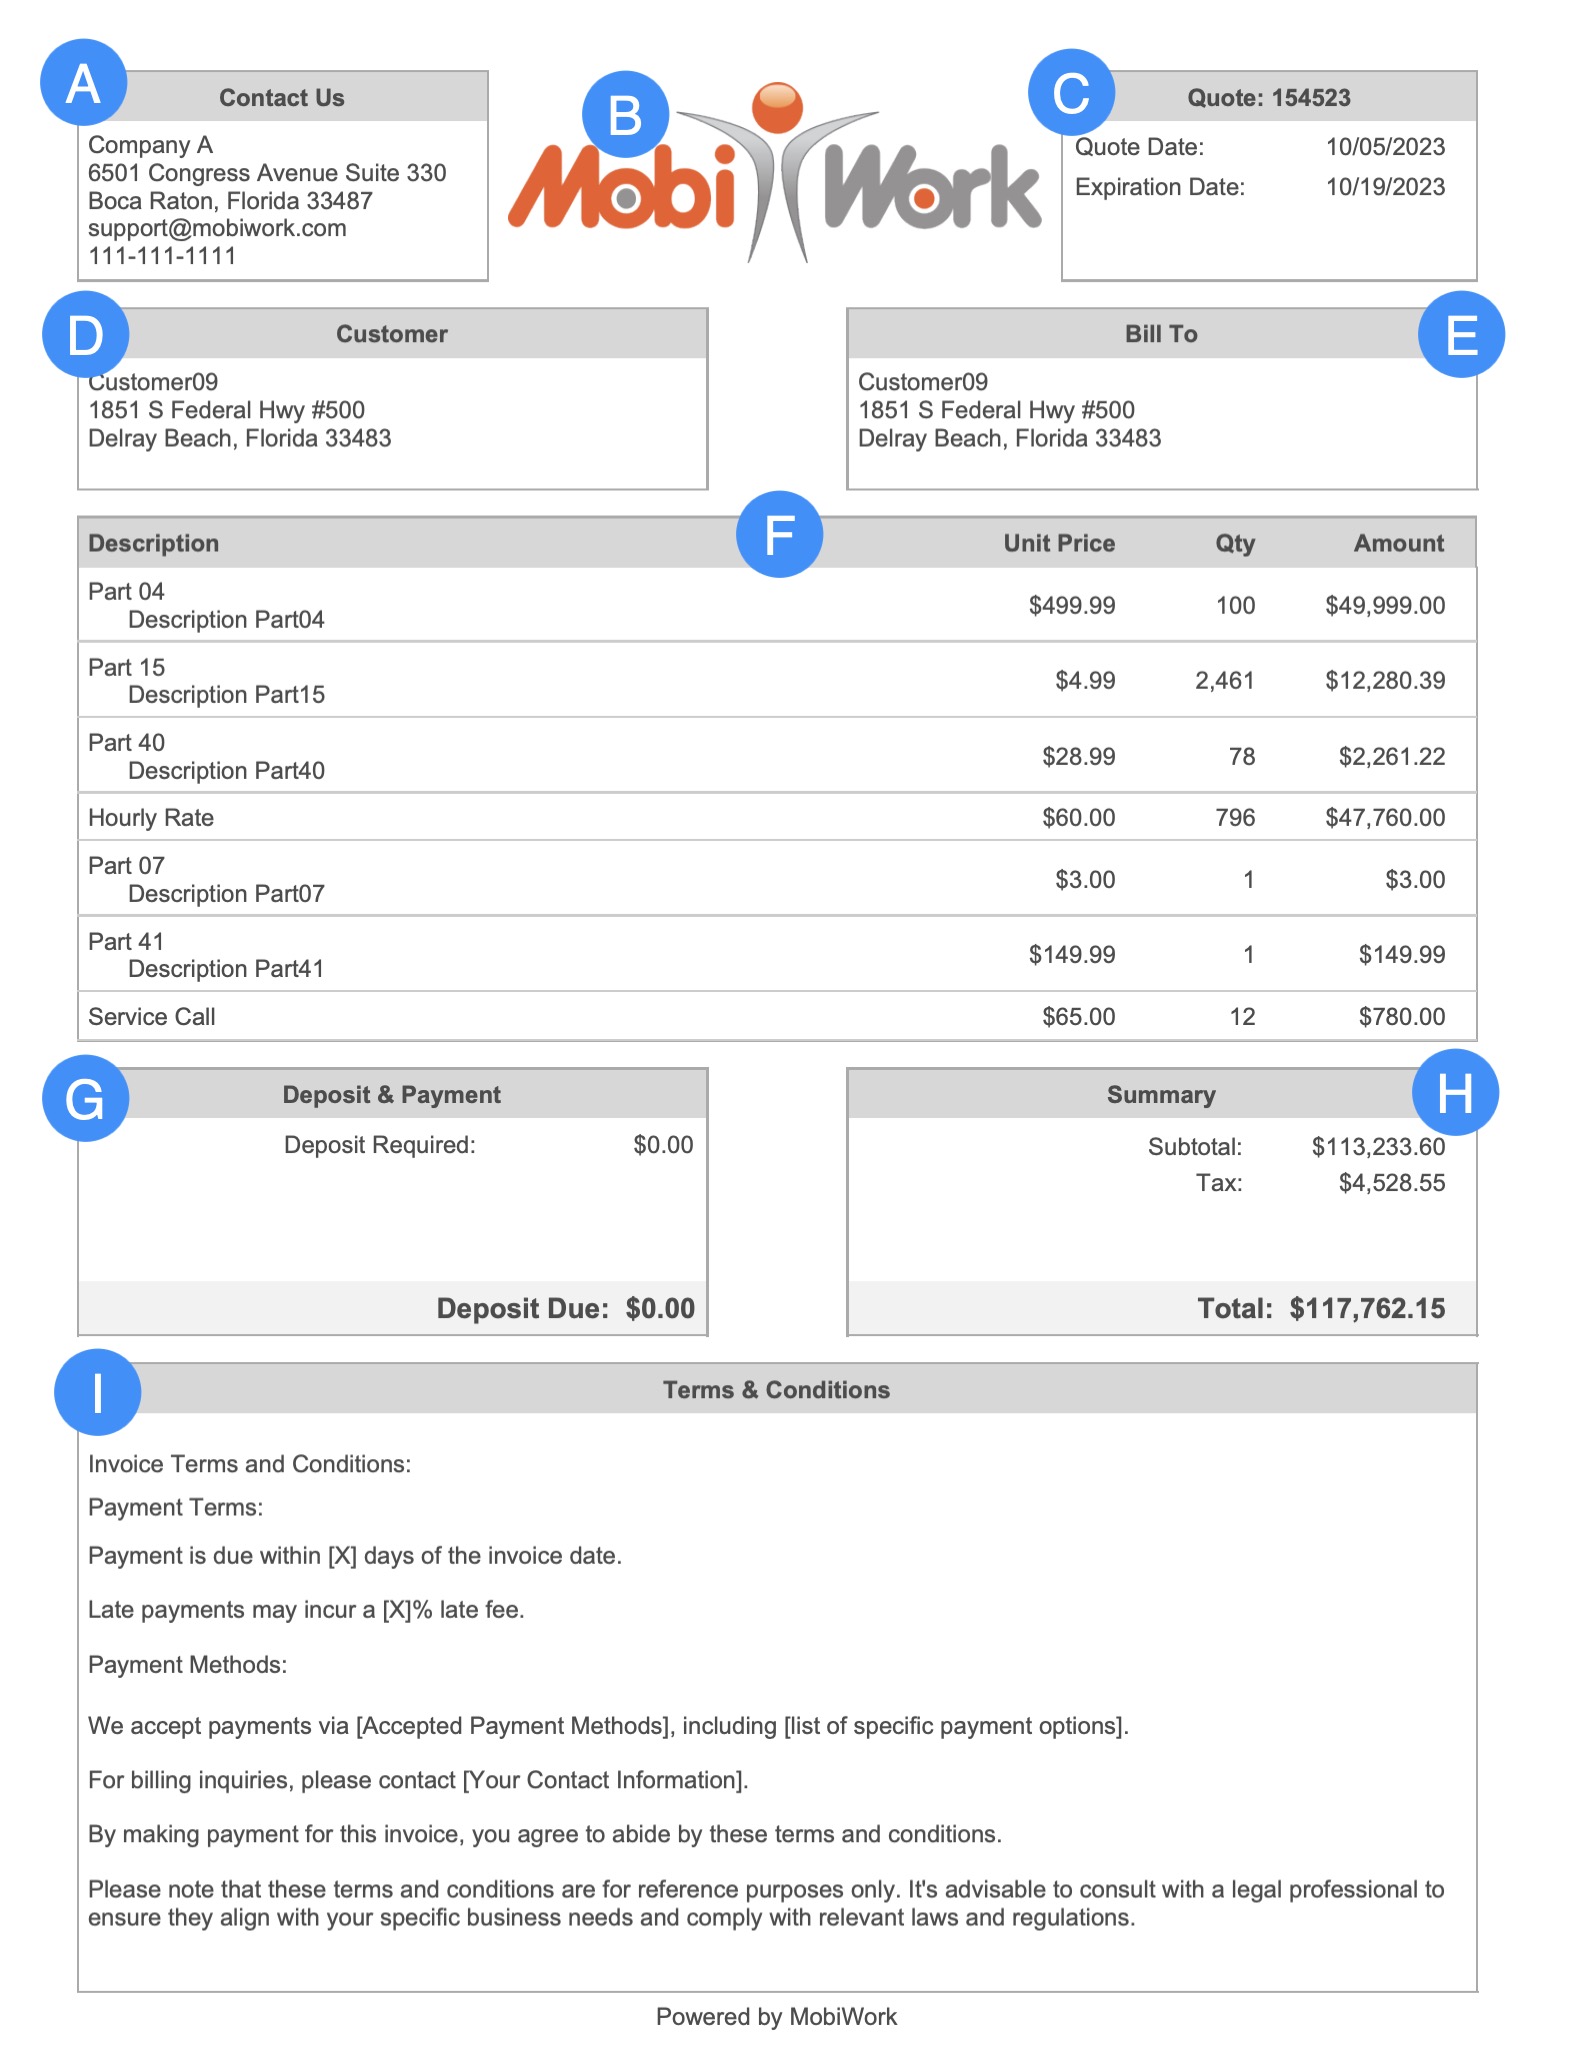Click the blue H marker by Summary
Image resolution: width=1576 pixels, height=2066 pixels.
click(x=1455, y=1092)
